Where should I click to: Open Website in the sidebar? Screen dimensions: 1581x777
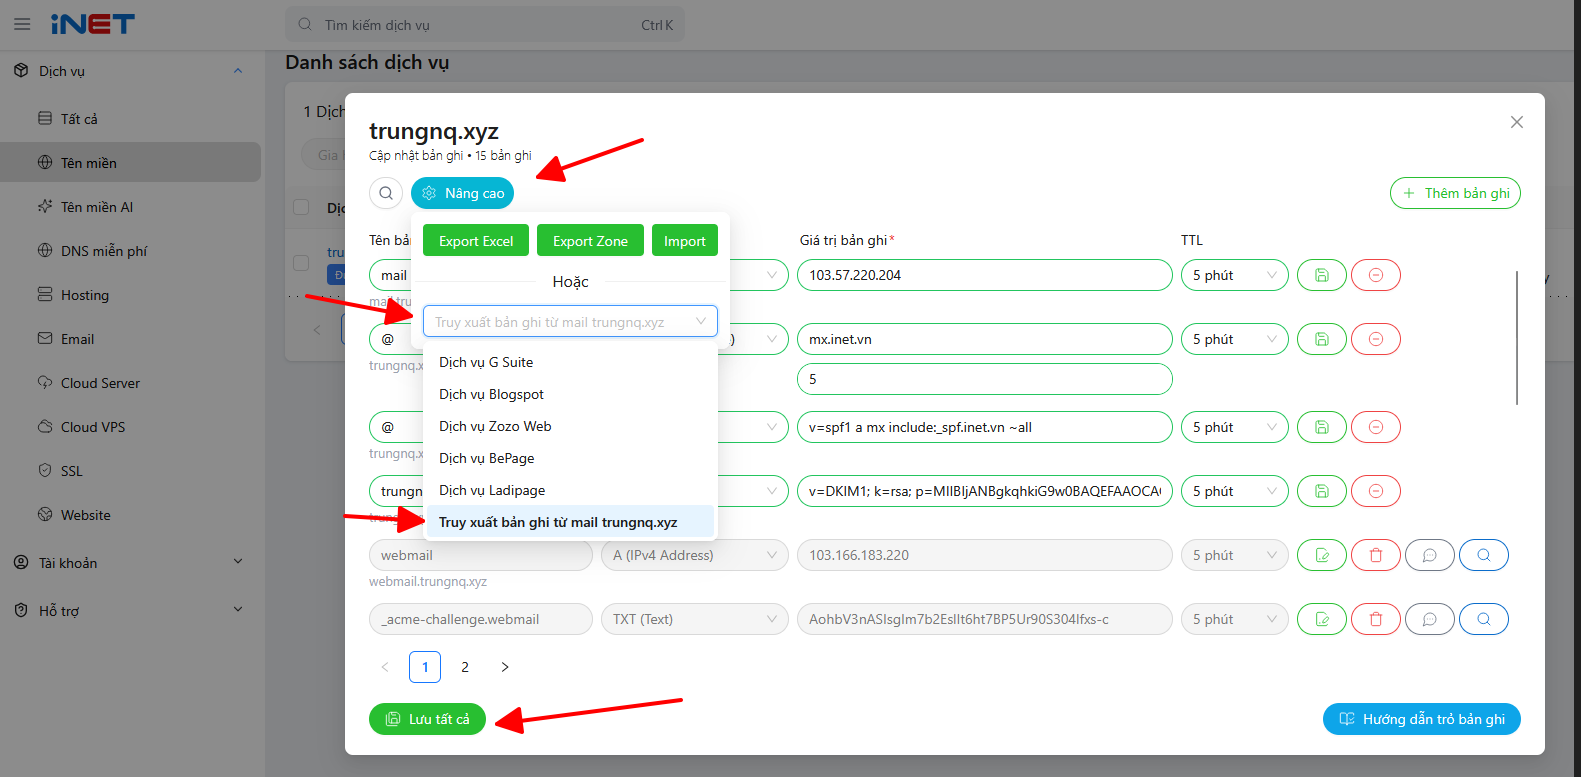(130, 515)
